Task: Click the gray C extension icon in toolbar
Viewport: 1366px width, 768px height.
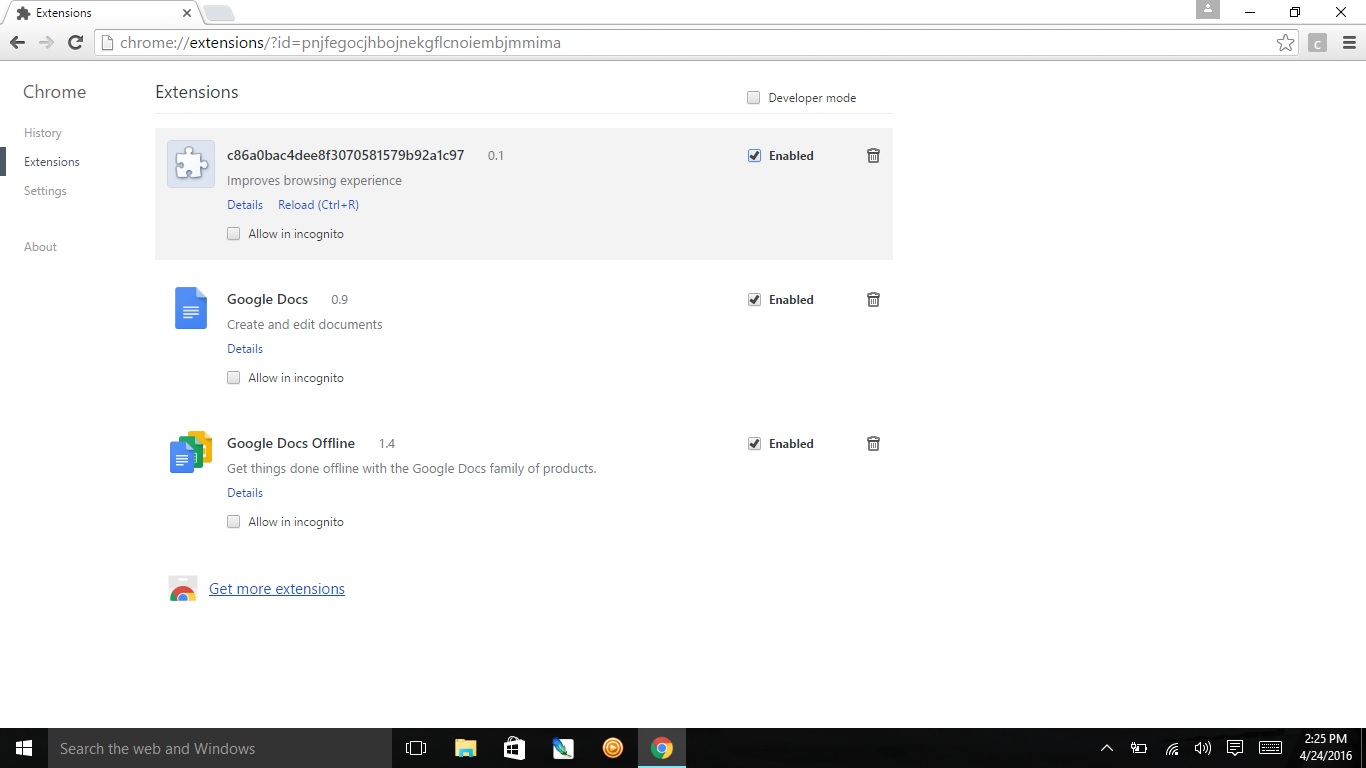Action: coord(1317,43)
